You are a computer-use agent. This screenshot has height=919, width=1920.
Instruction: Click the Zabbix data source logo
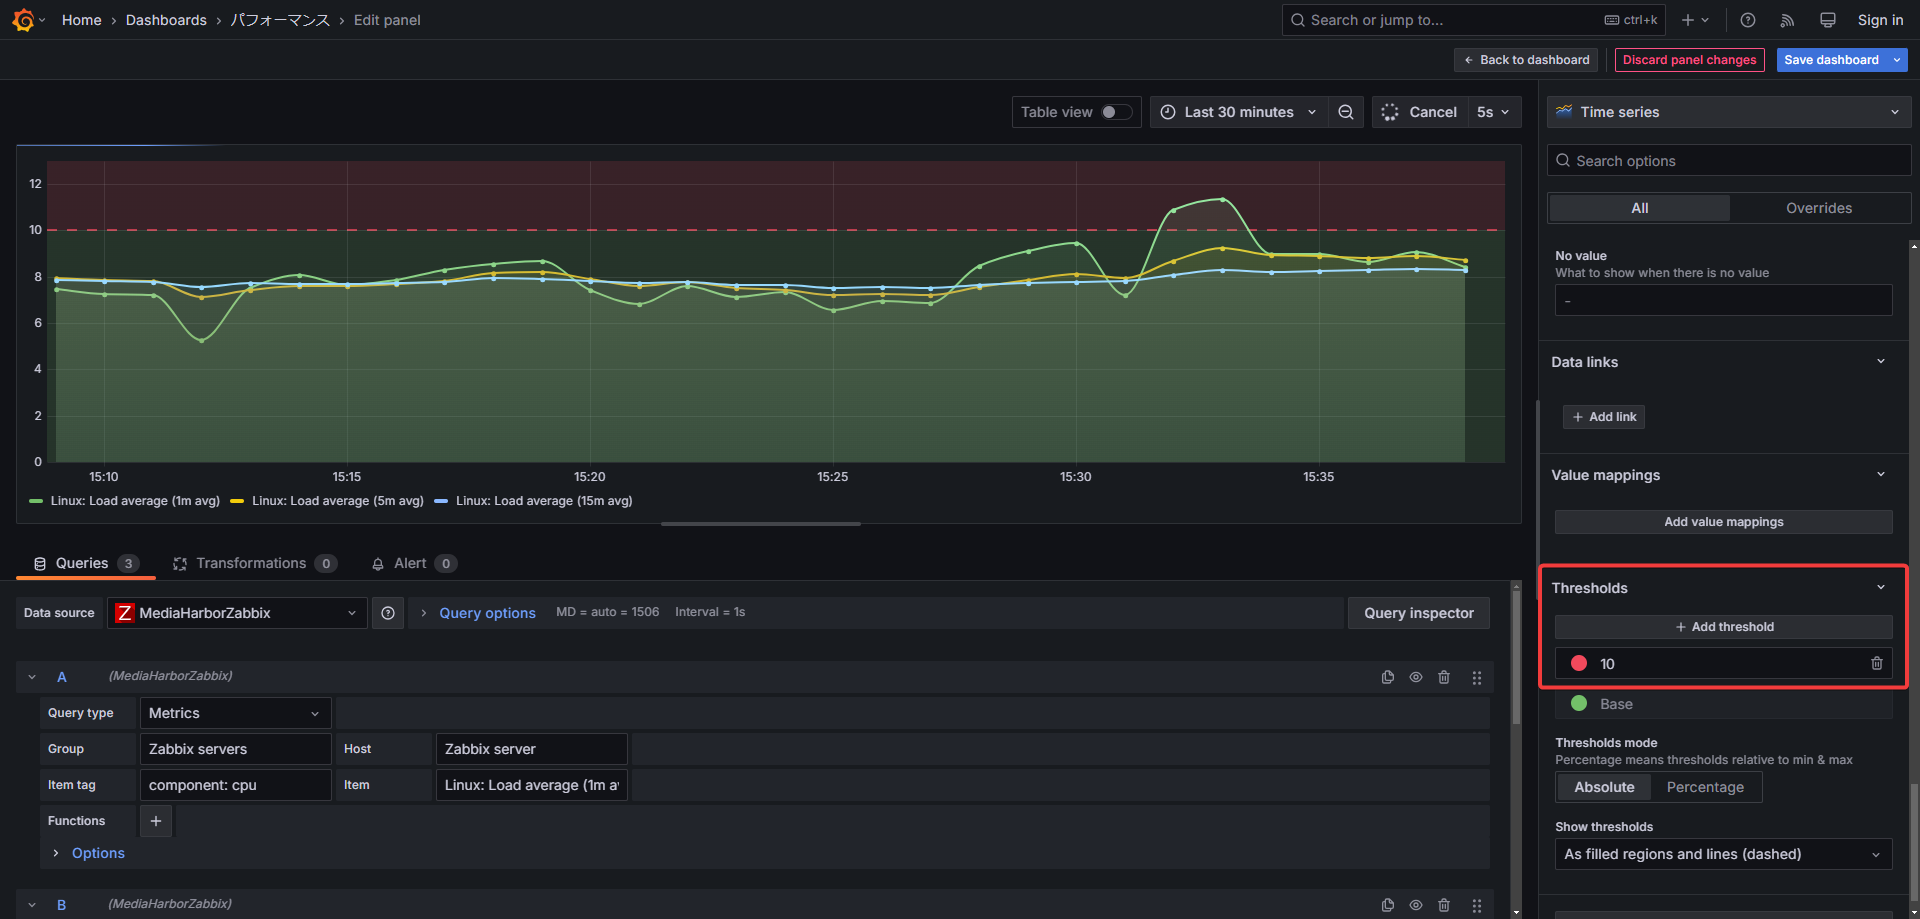[x=124, y=613]
